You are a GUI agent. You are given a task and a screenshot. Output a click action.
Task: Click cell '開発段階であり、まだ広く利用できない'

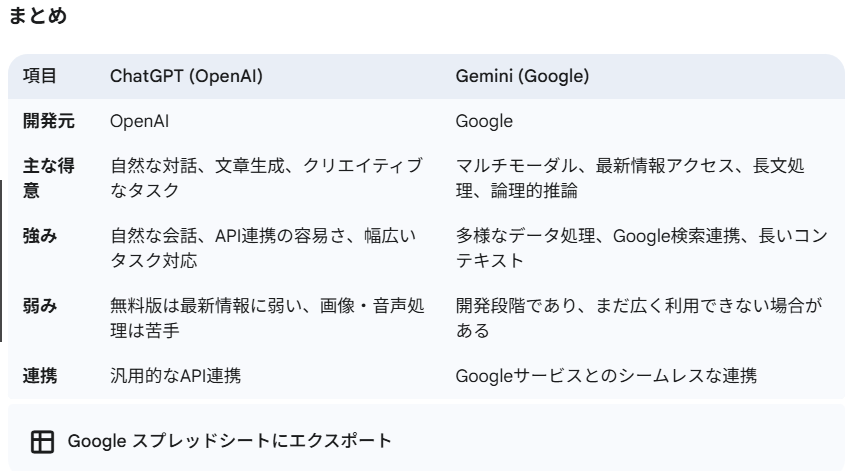[639, 318]
